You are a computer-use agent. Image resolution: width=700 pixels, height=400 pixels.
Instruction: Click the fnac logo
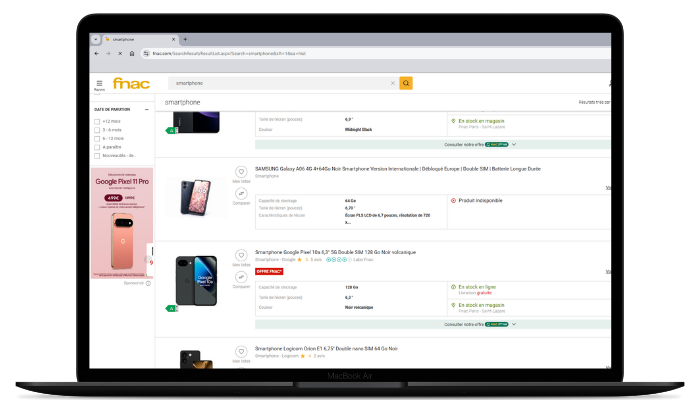[x=131, y=83]
